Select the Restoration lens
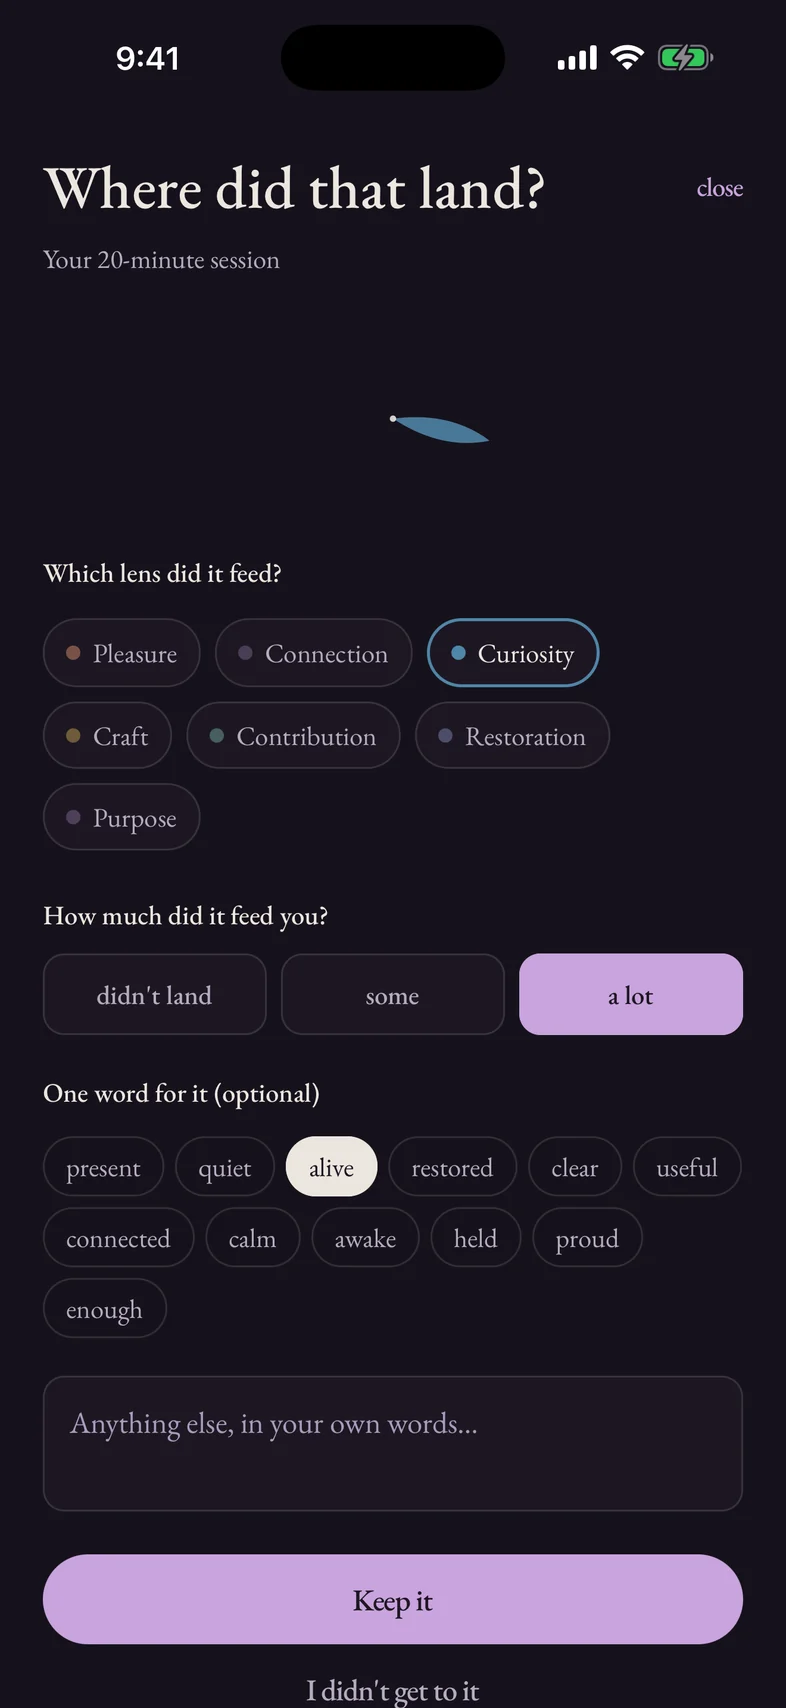The width and height of the screenshot is (786, 1708). [x=513, y=736]
